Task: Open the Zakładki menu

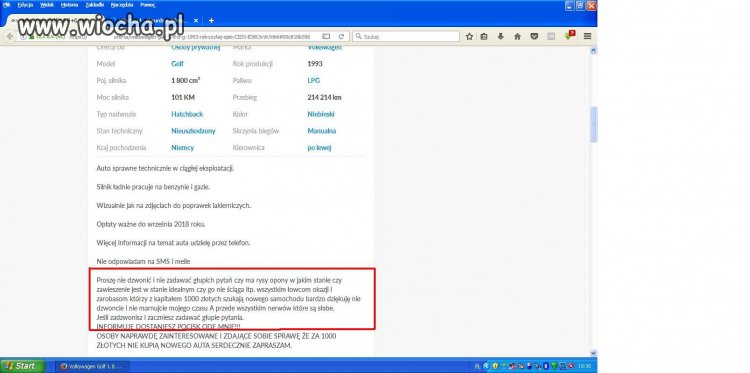Action: (x=95, y=5)
